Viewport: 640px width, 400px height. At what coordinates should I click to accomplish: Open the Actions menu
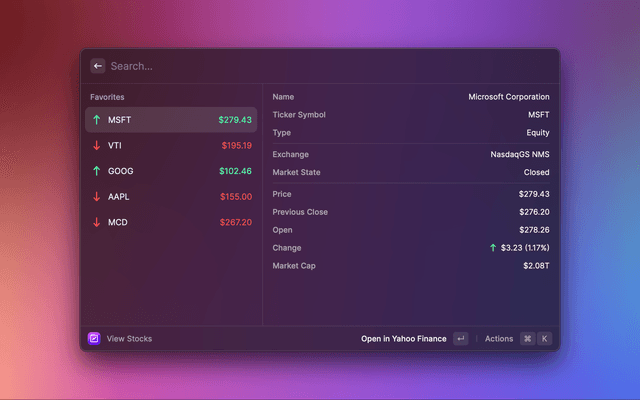(499, 339)
